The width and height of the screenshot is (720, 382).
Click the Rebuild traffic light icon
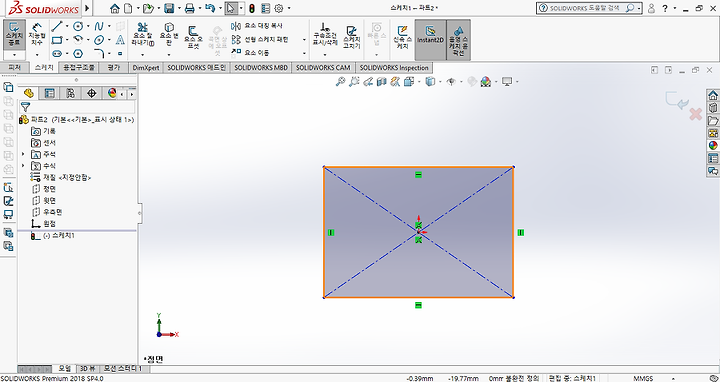(x=252, y=8)
